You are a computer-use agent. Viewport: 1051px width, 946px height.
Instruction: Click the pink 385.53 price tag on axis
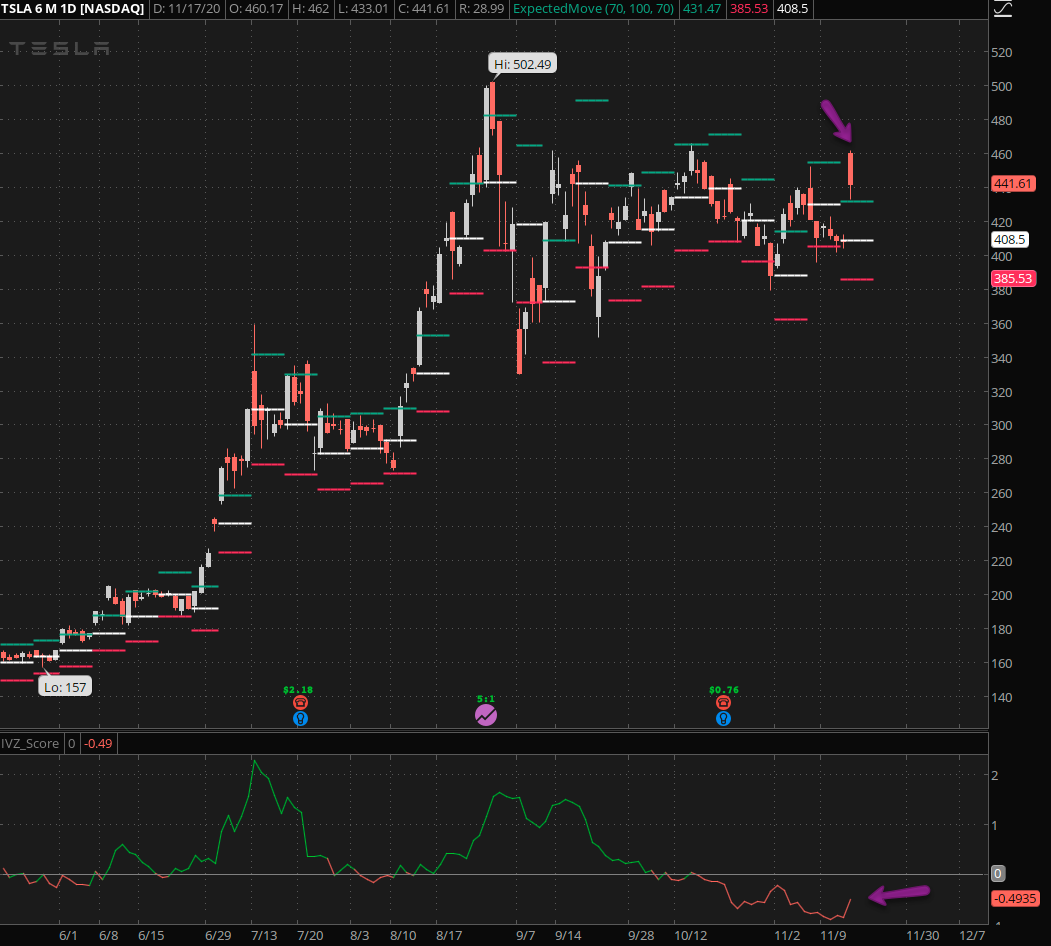pyautogui.click(x=1013, y=278)
